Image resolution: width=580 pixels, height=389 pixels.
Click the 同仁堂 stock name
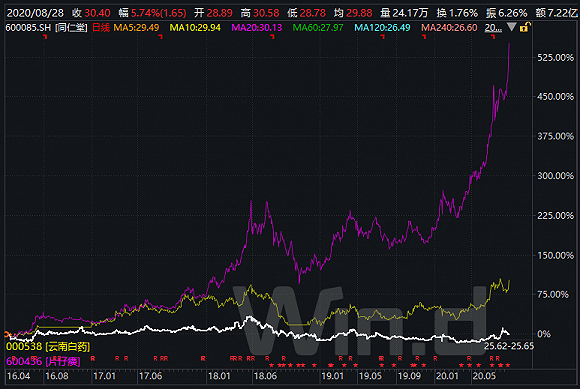[71, 28]
